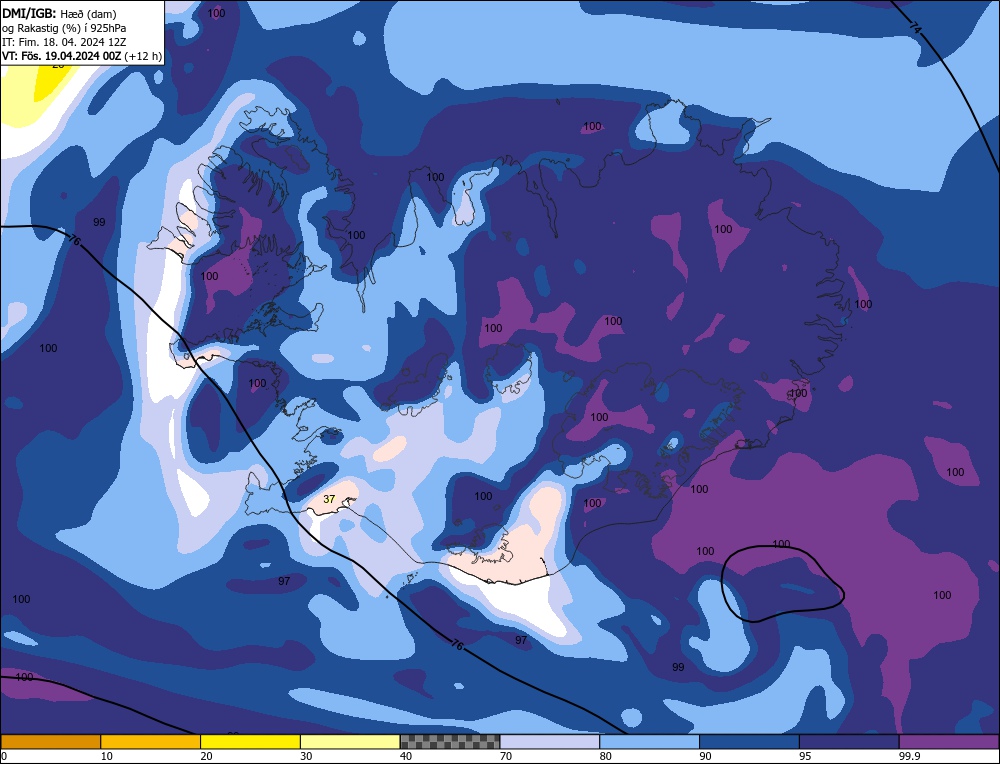Click the init time 'IT: Fim. 18. 04. 2024 12Z'

(x=64, y=42)
